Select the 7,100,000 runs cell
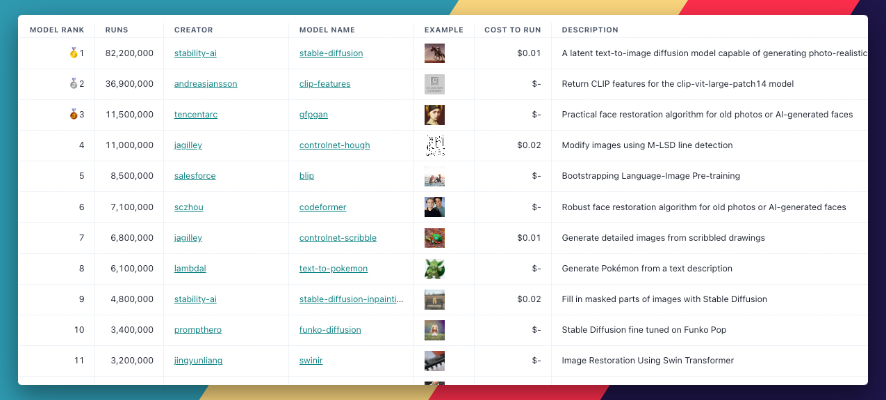 point(133,207)
